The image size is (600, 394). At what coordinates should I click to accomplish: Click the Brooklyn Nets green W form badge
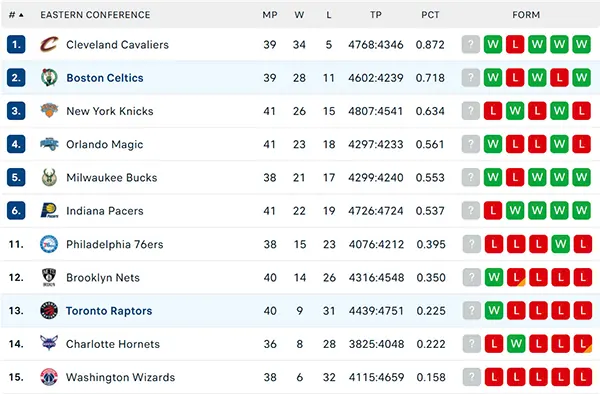coord(494,277)
